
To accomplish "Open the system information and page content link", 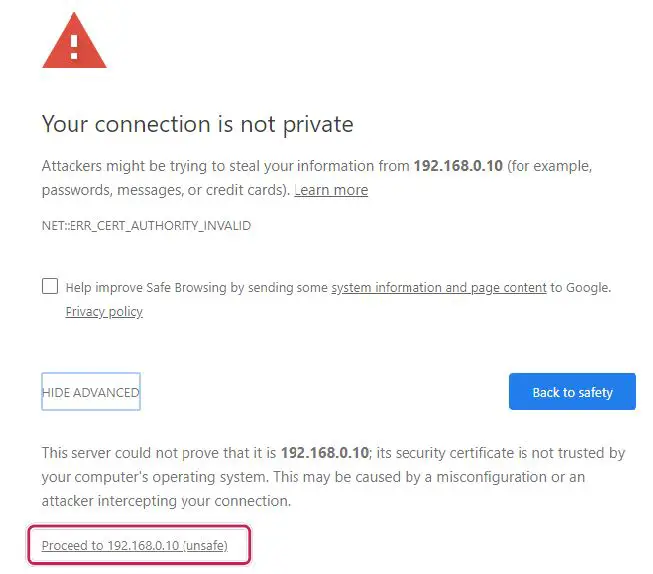I will (439, 288).
